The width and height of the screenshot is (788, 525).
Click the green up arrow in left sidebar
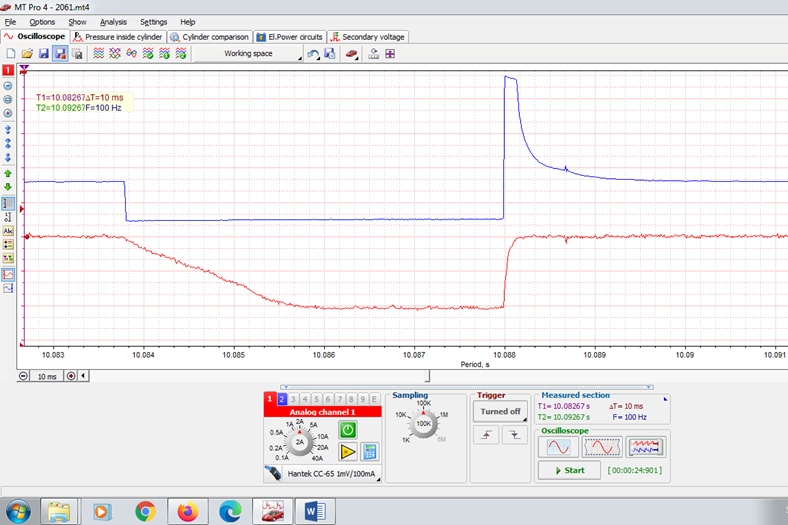point(8,173)
